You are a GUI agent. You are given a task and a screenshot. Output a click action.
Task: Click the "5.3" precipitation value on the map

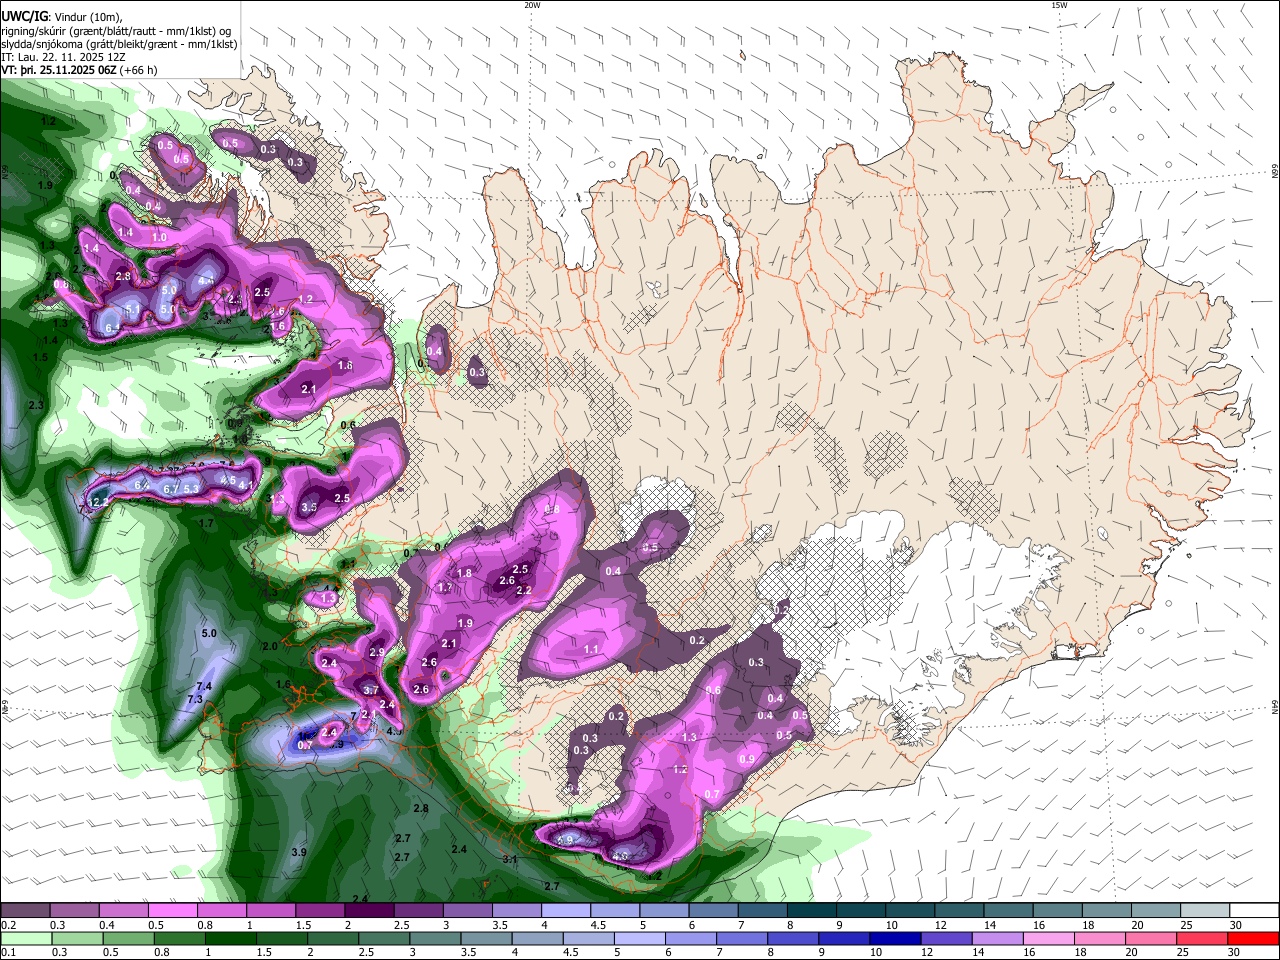191,488
